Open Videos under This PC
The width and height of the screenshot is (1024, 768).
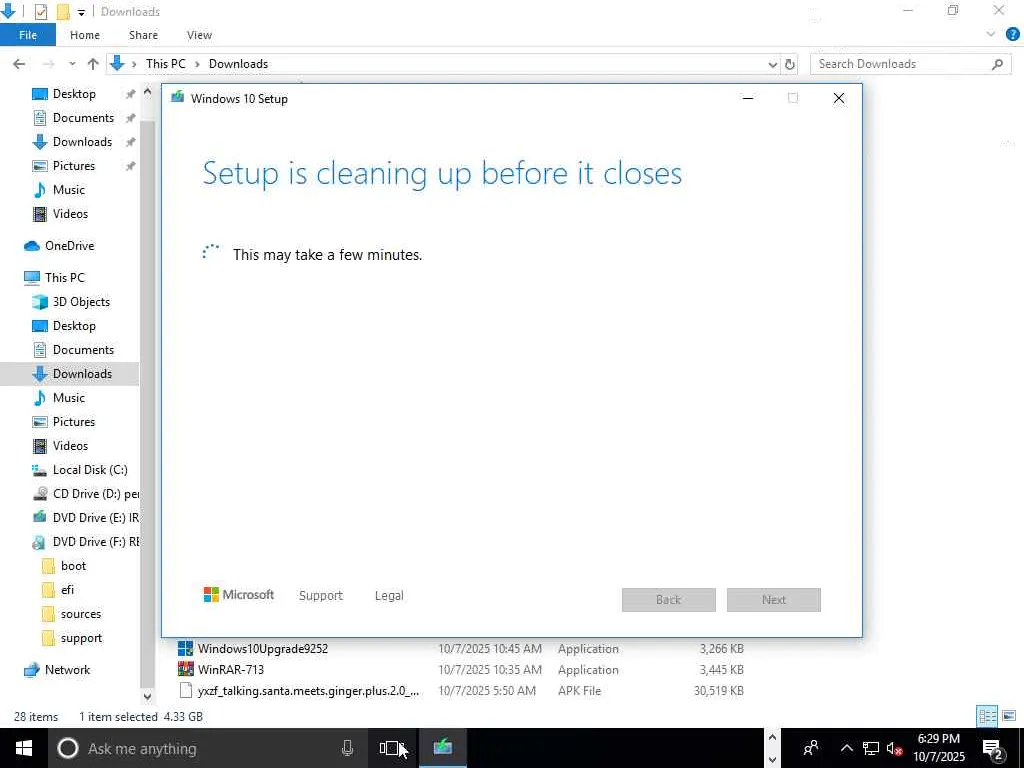pyautogui.click(x=70, y=446)
